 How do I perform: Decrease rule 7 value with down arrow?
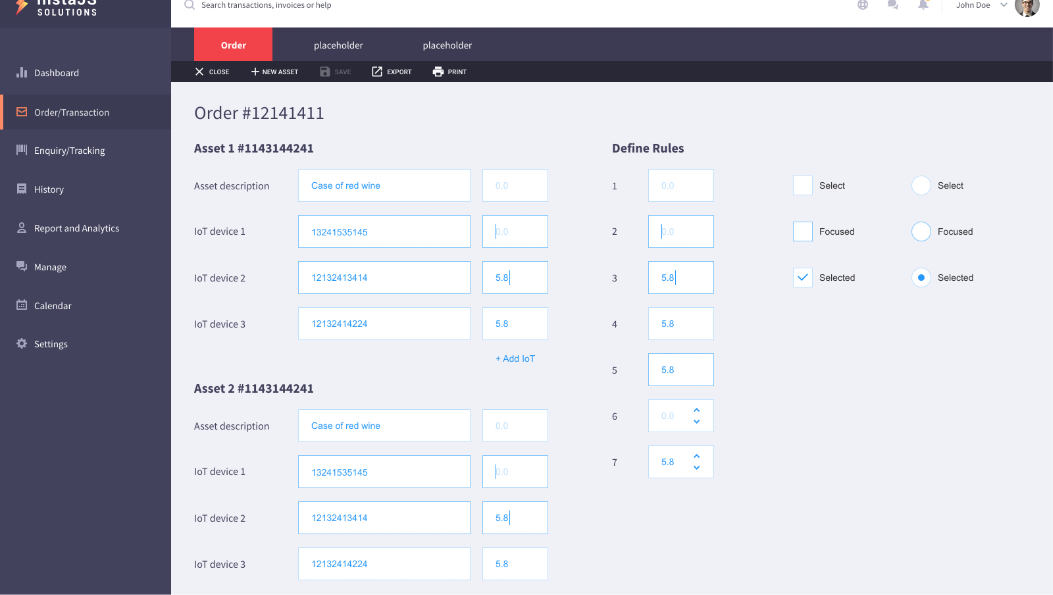point(697,468)
